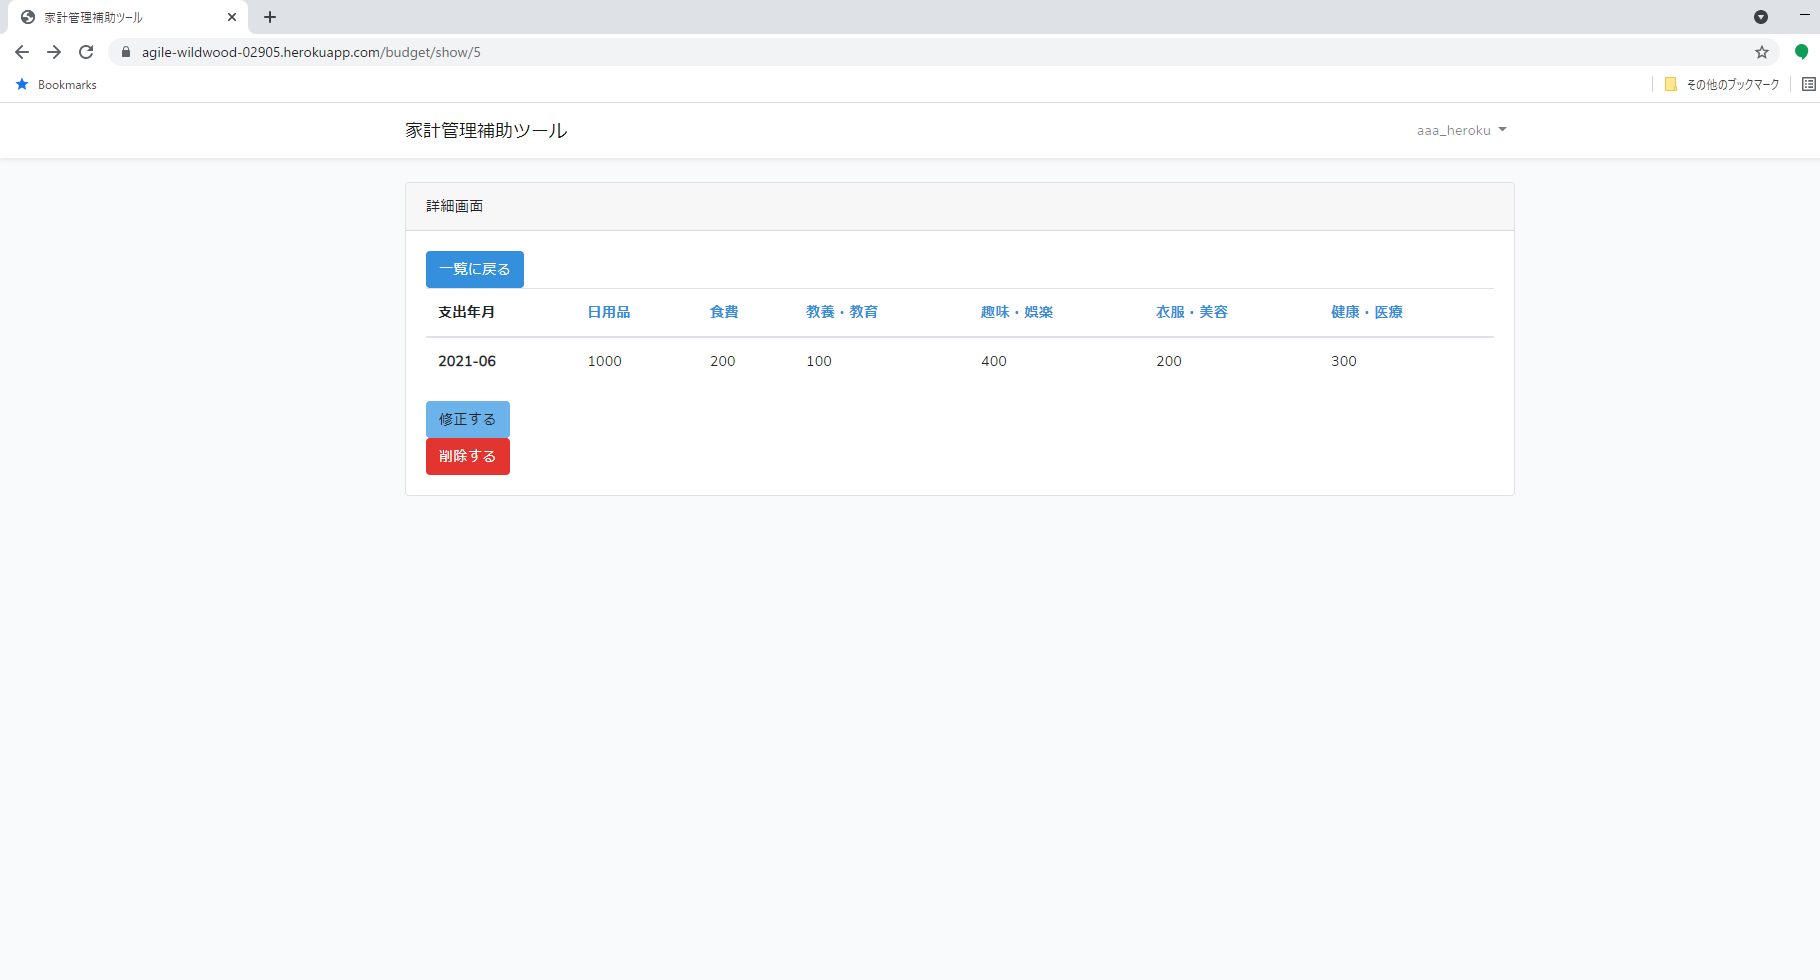Click the 修正する edit button
The image size is (1820, 980).
tap(468, 419)
